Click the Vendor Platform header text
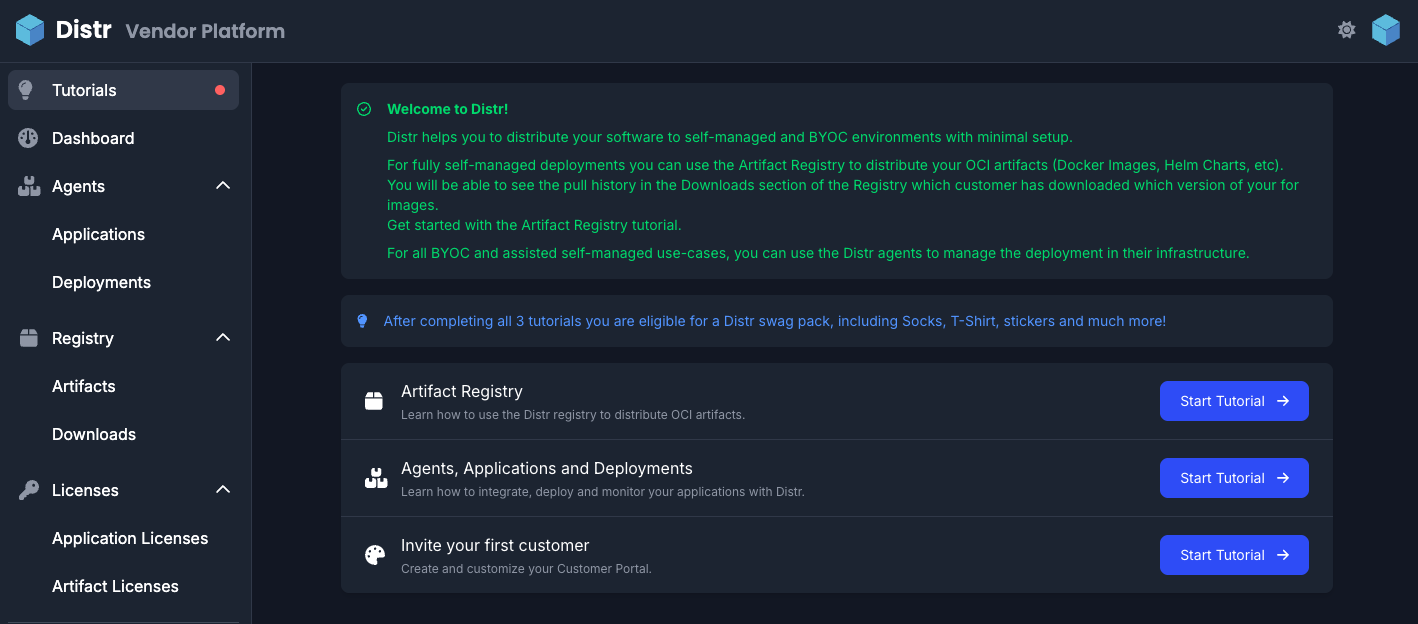Viewport: 1418px width, 624px height. (x=205, y=31)
